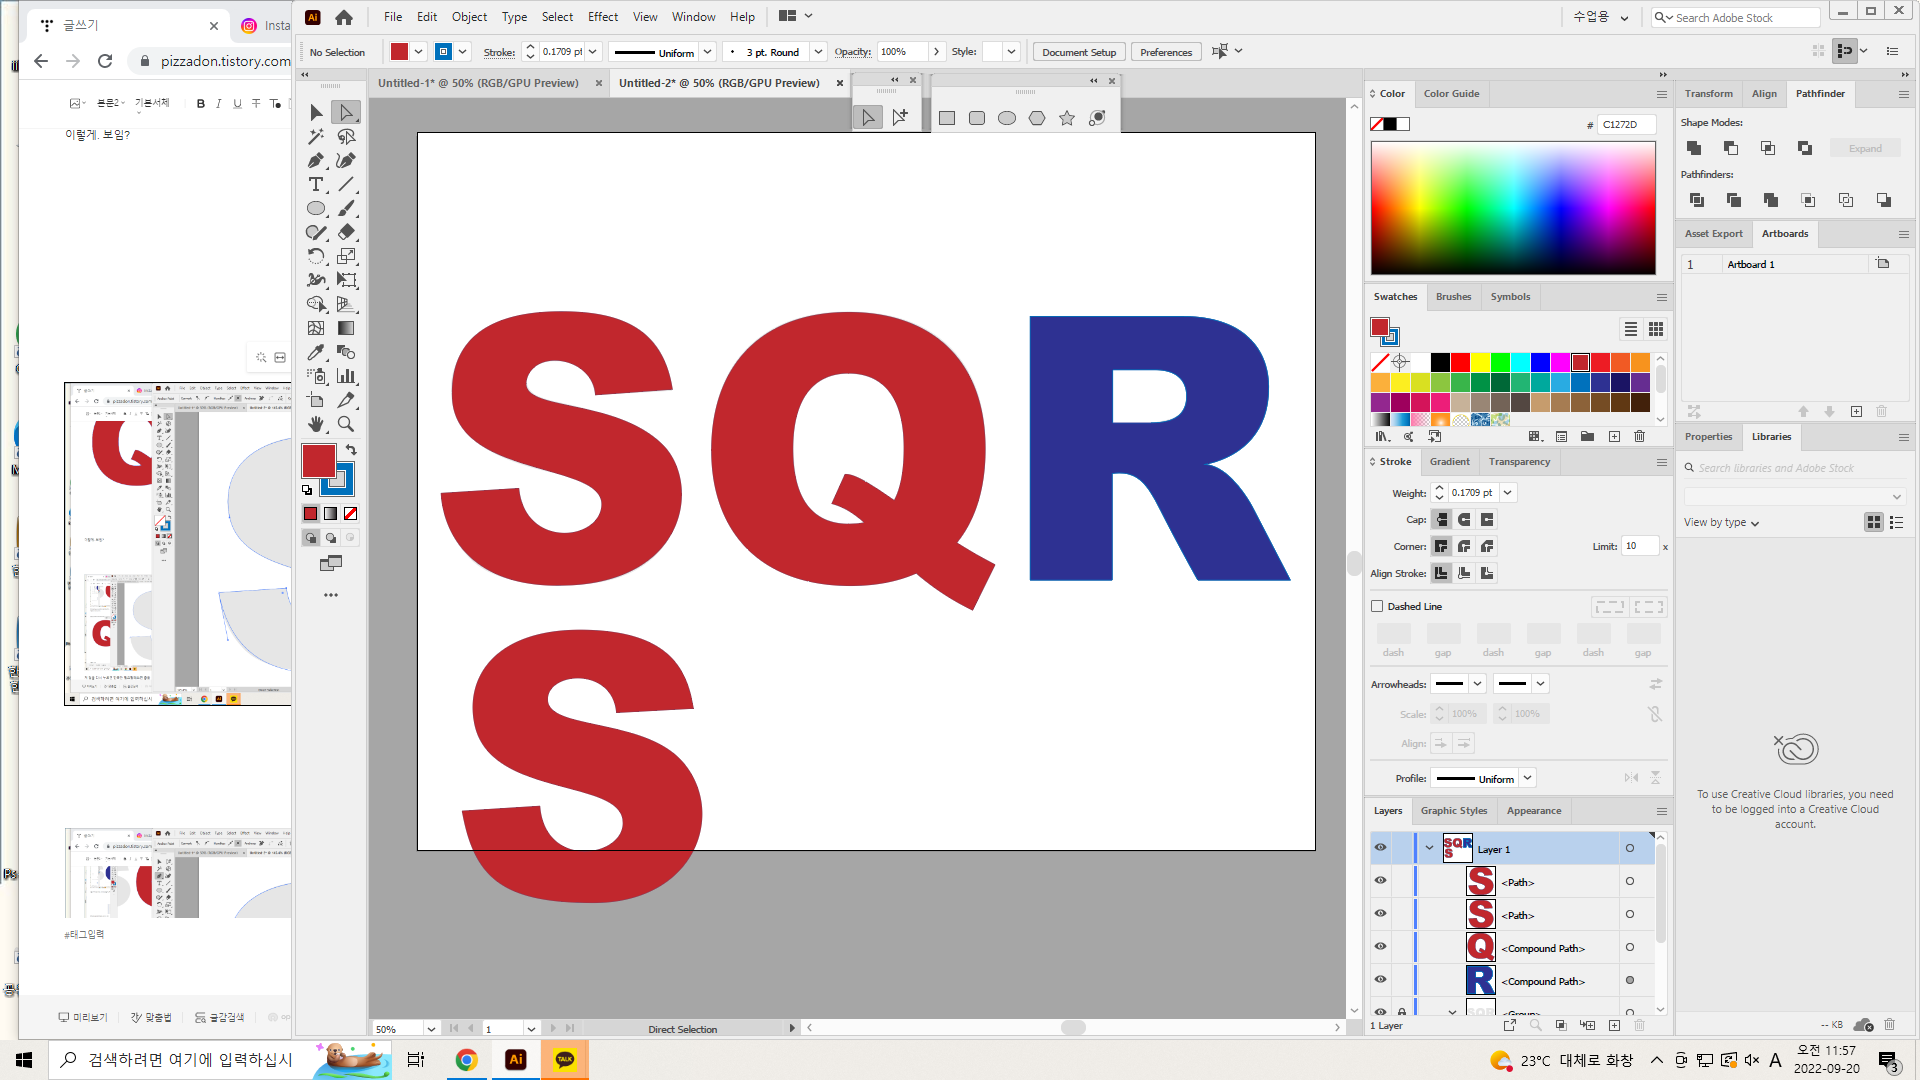Hide the second S path layer

click(x=1380, y=914)
